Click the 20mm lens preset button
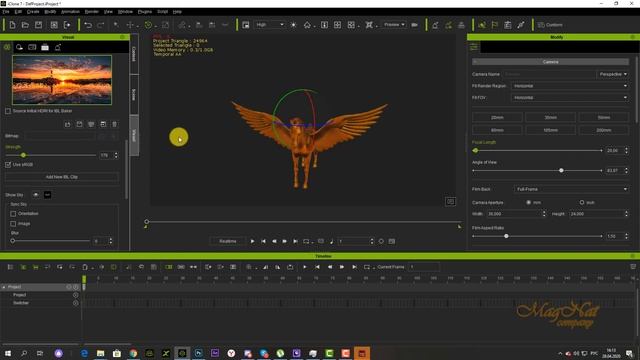This screenshot has height=360, width=640. point(497,118)
